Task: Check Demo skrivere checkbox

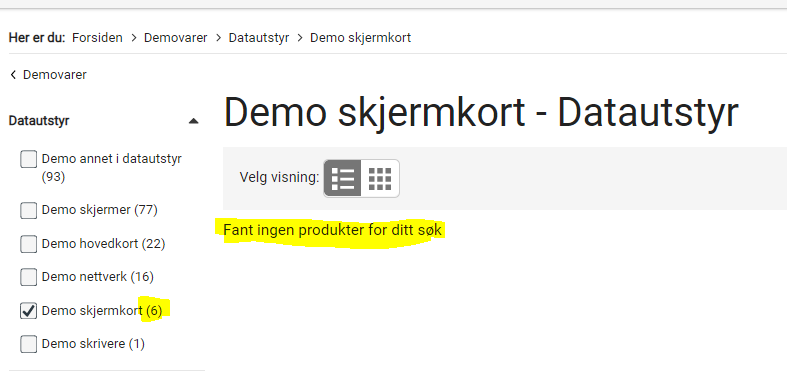Action: coord(28,344)
